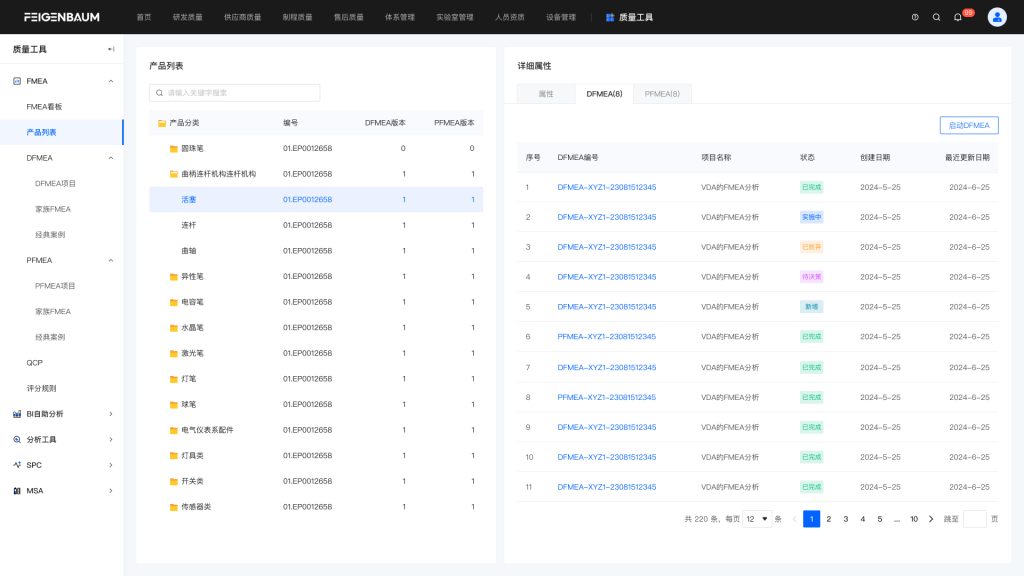Expand the 分析工具 chevron
The image size is (1024, 576).
tap(111, 440)
